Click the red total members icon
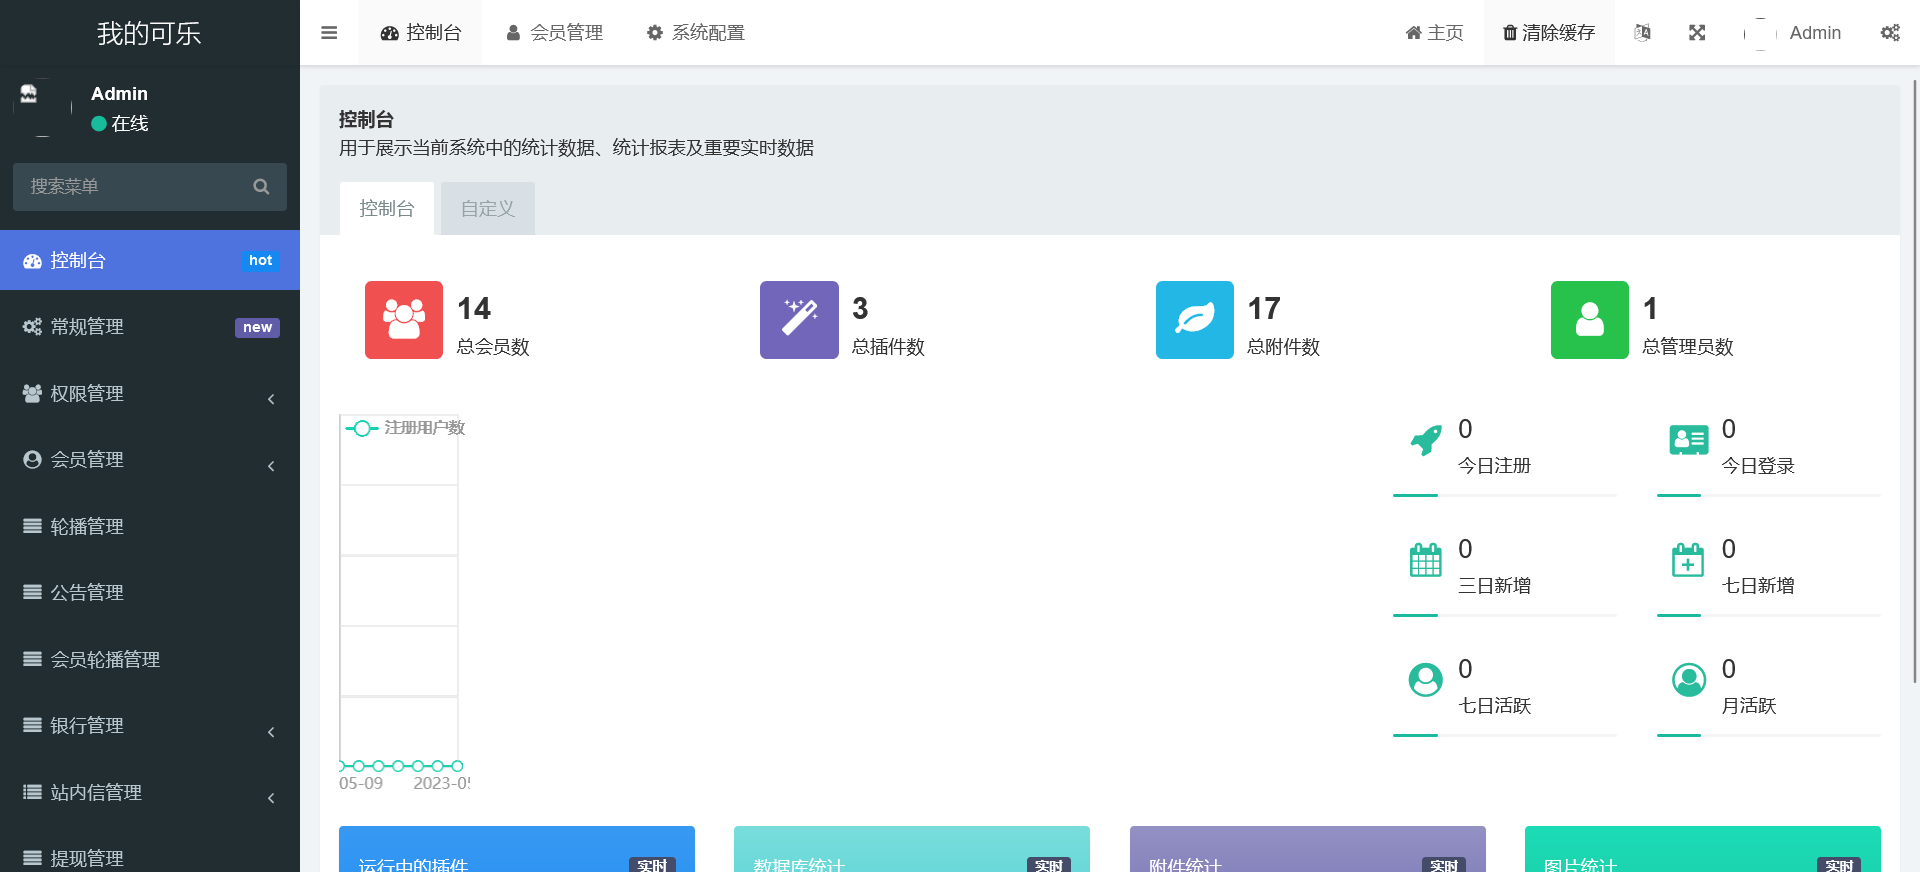 tap(404, 320)
